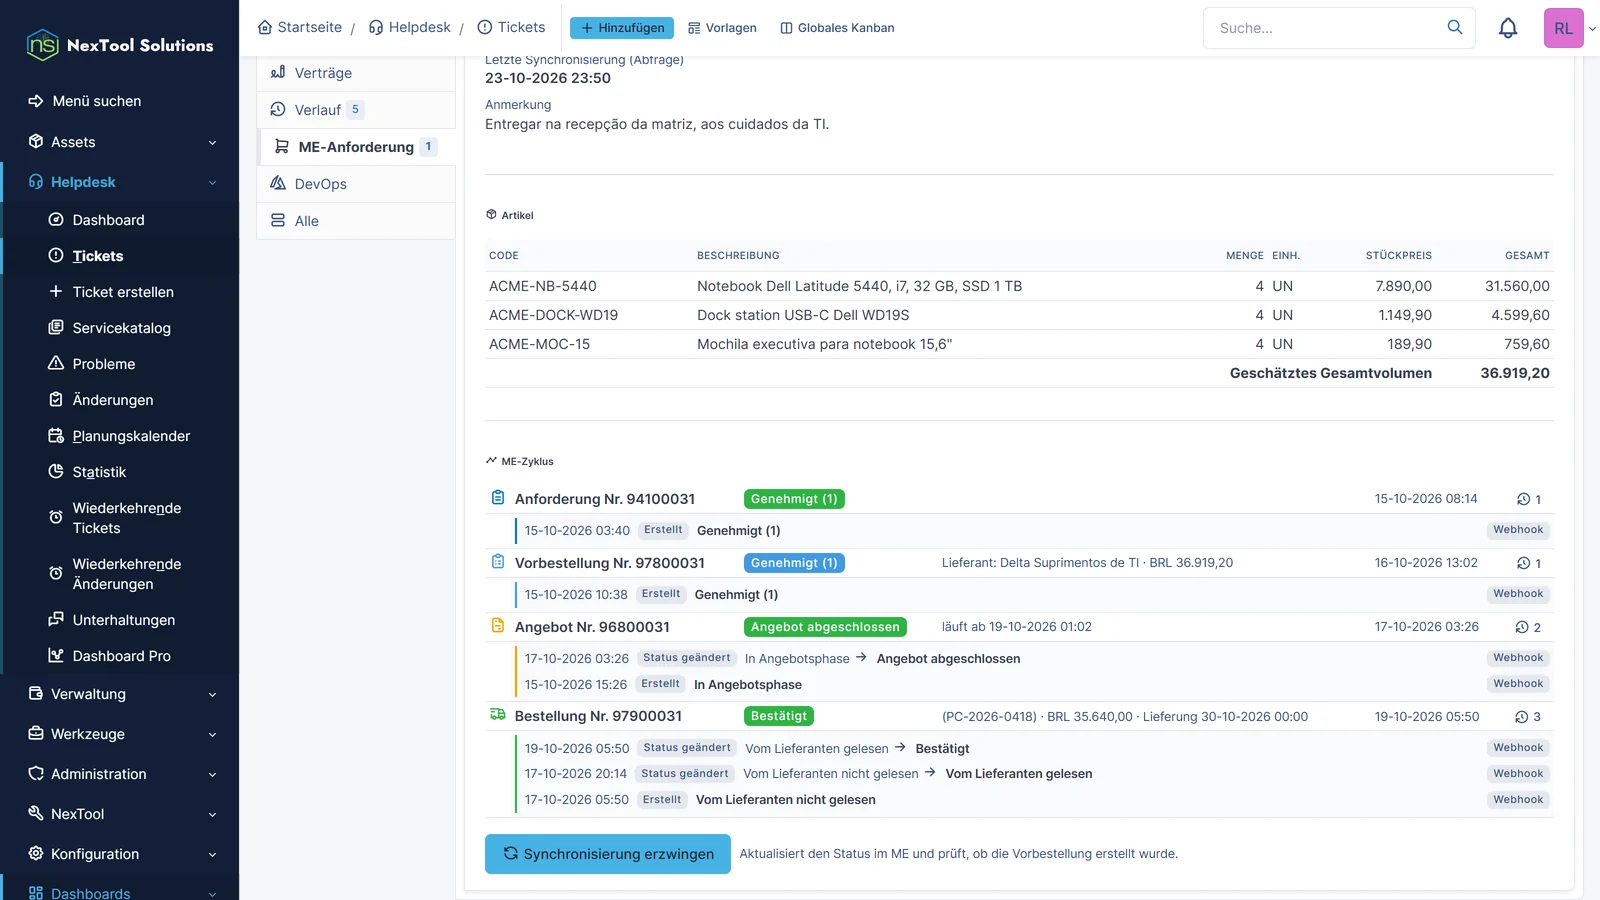
Task: Click Webhook tag on 19-10-2026 05:50 row
Action: (1518, 748)
